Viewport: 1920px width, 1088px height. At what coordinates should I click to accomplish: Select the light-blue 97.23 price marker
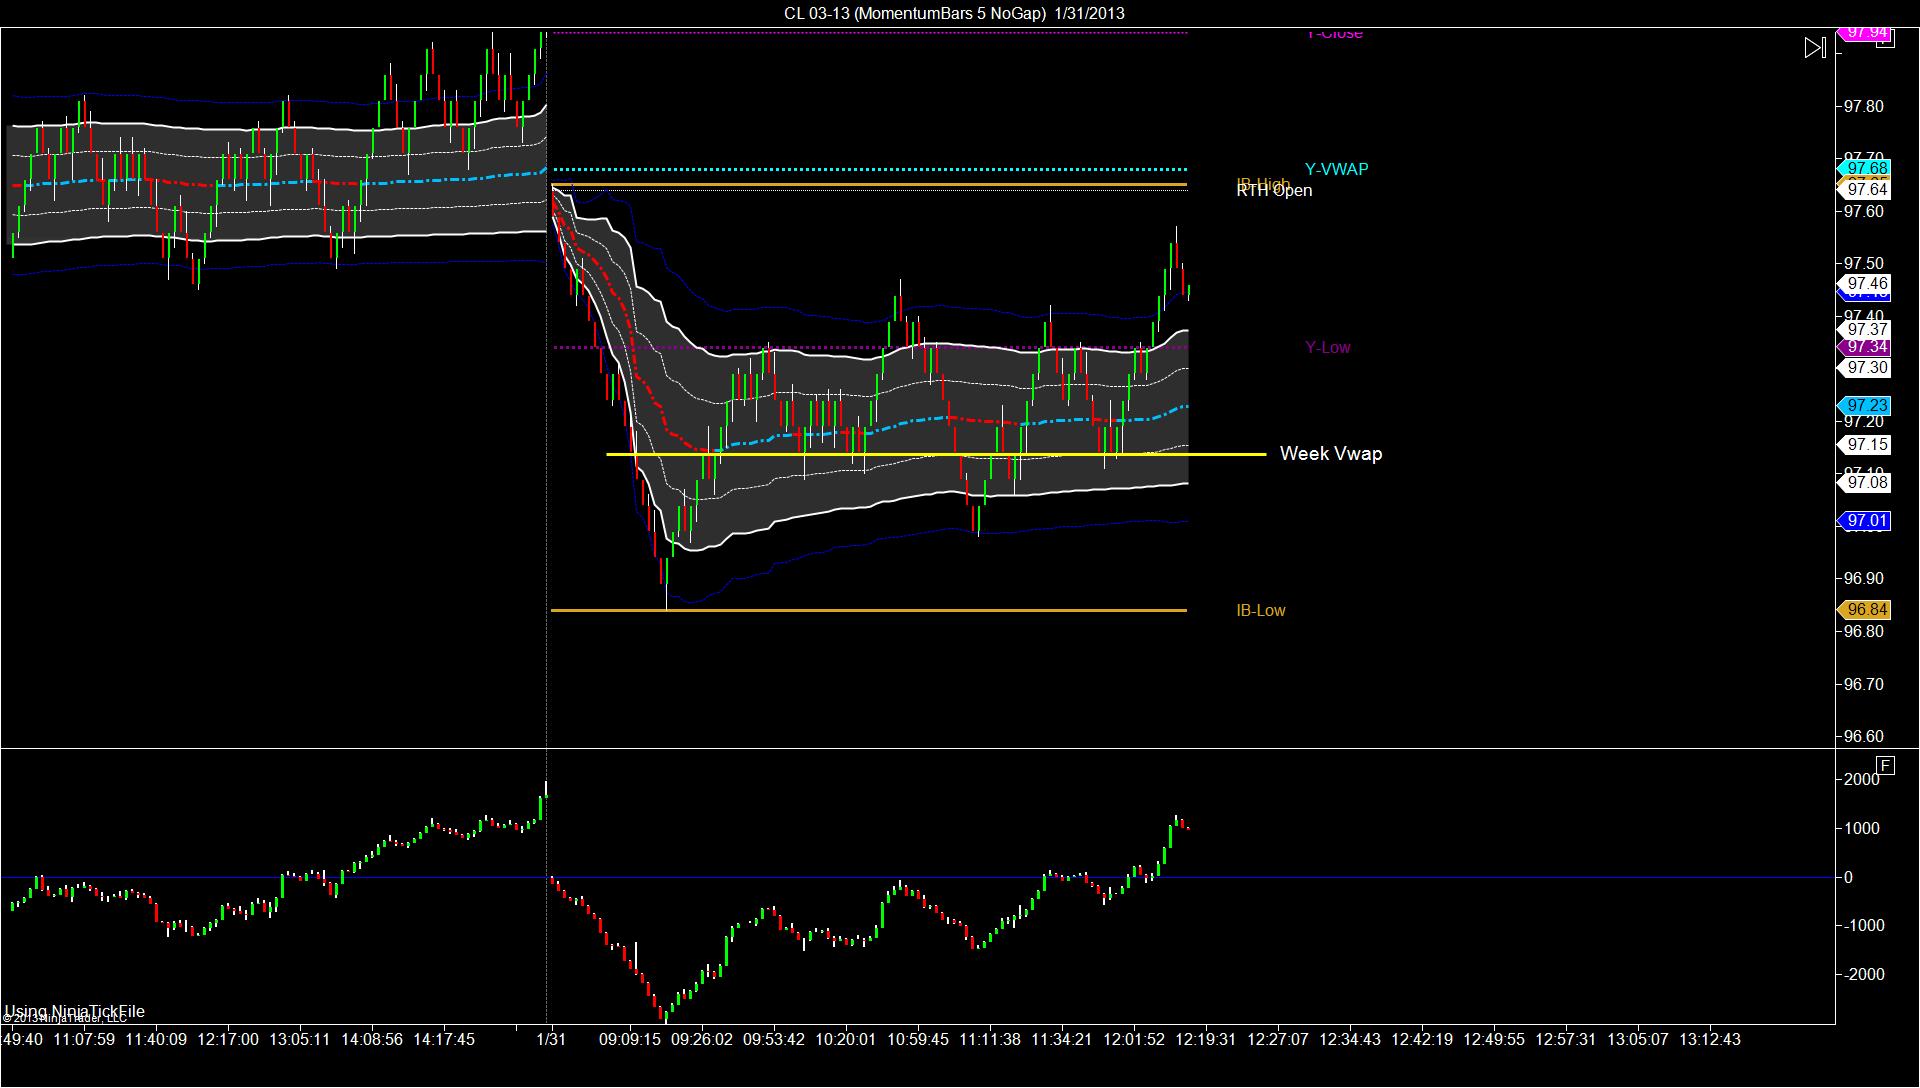pos(1865,405)
